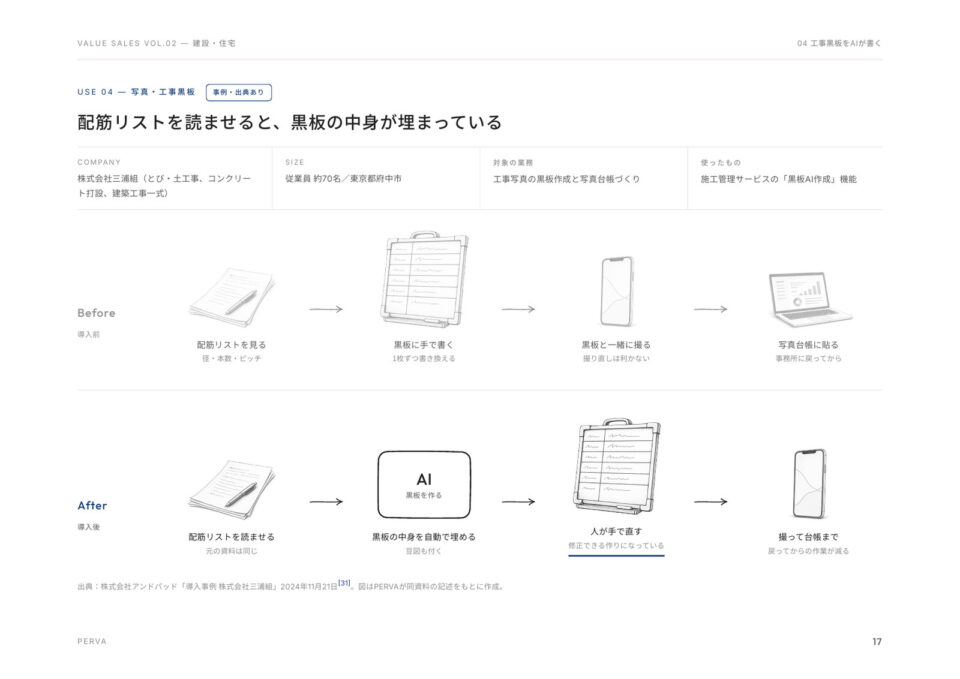Screen dimensions: 960x679
Task: Click the After smartphone illustration
Action: (x=809, y=484)
